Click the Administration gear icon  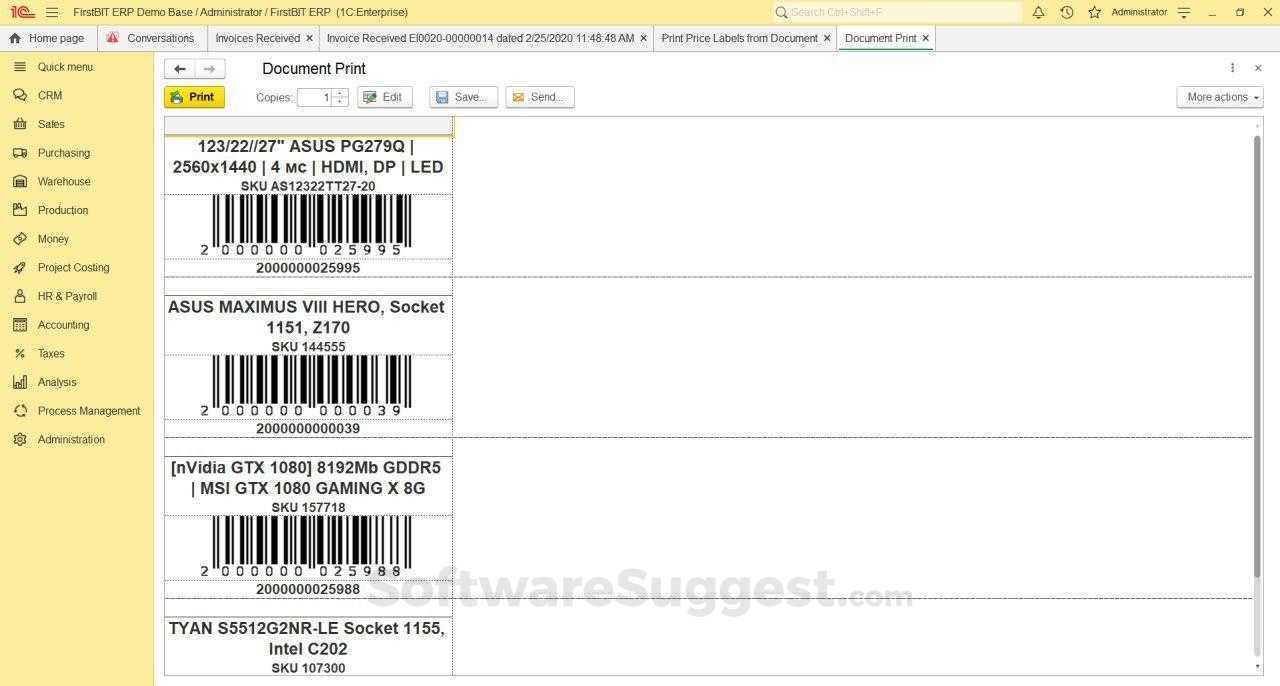tap(20, 439)
